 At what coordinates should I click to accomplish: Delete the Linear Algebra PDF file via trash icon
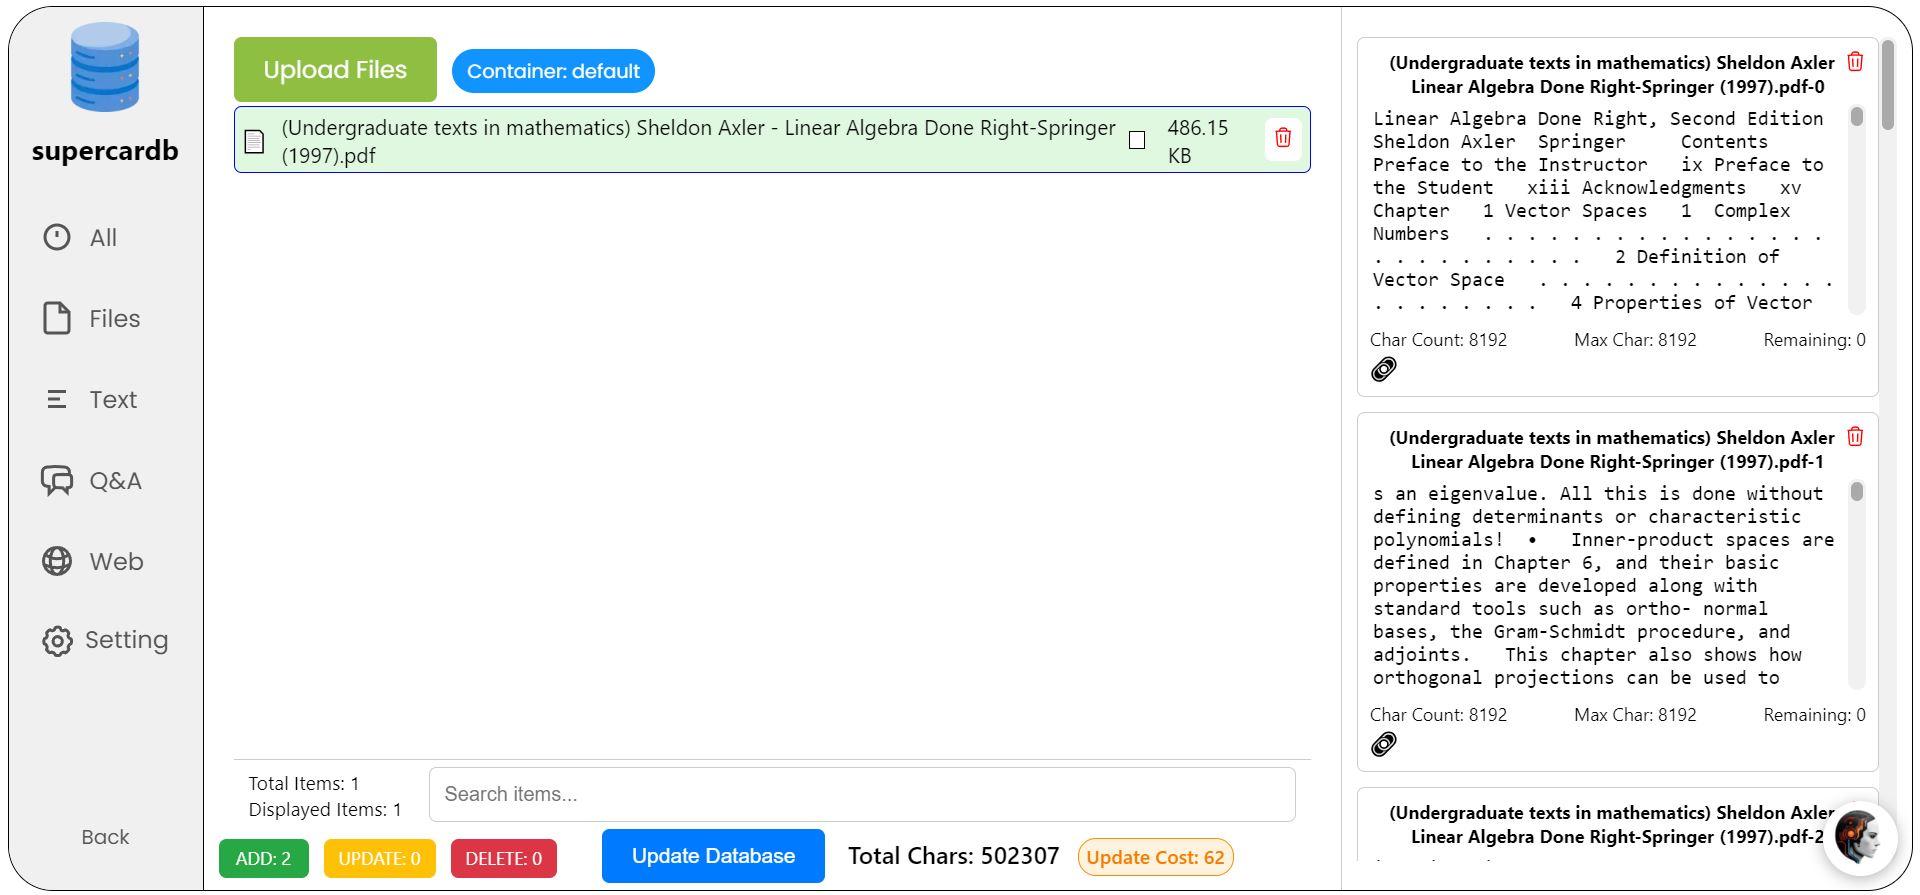pyautogui.click(x=1283, y=138)
